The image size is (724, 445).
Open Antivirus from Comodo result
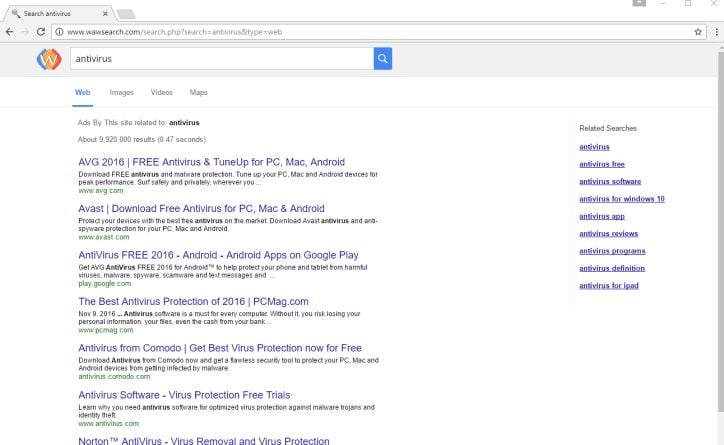pyautogui.click(x=220, y=348)
